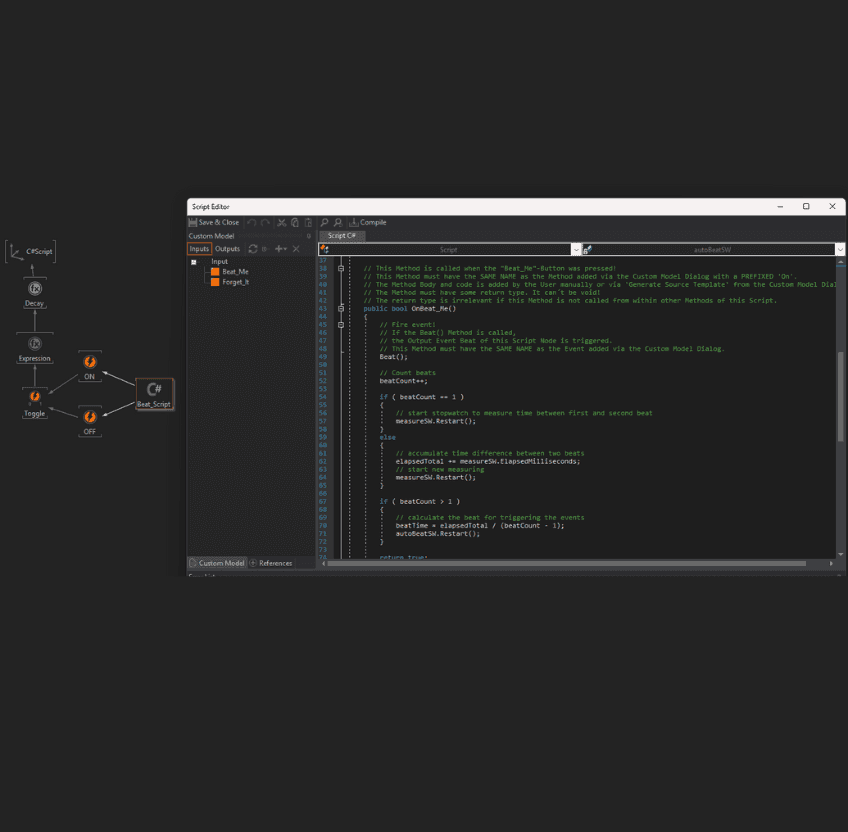Image resolution: width=848 pixels, height=832 pixels.
Task: Collapse the Input tree group
Action: 194,261
